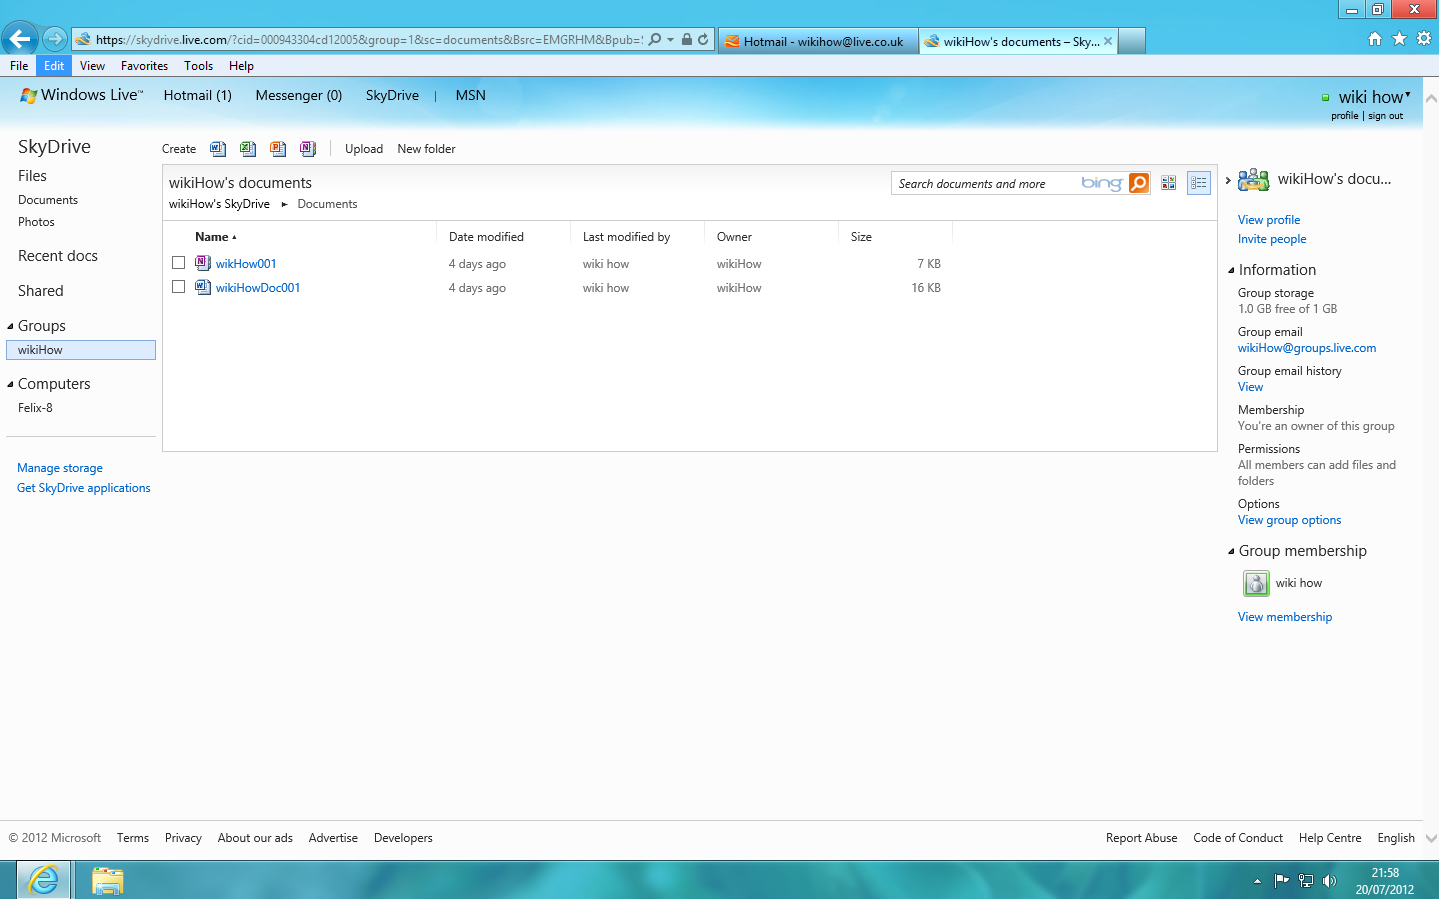Collapse the Group membership section
1439x899 pixels.
pyautogui.click(x=1231, y=551)
